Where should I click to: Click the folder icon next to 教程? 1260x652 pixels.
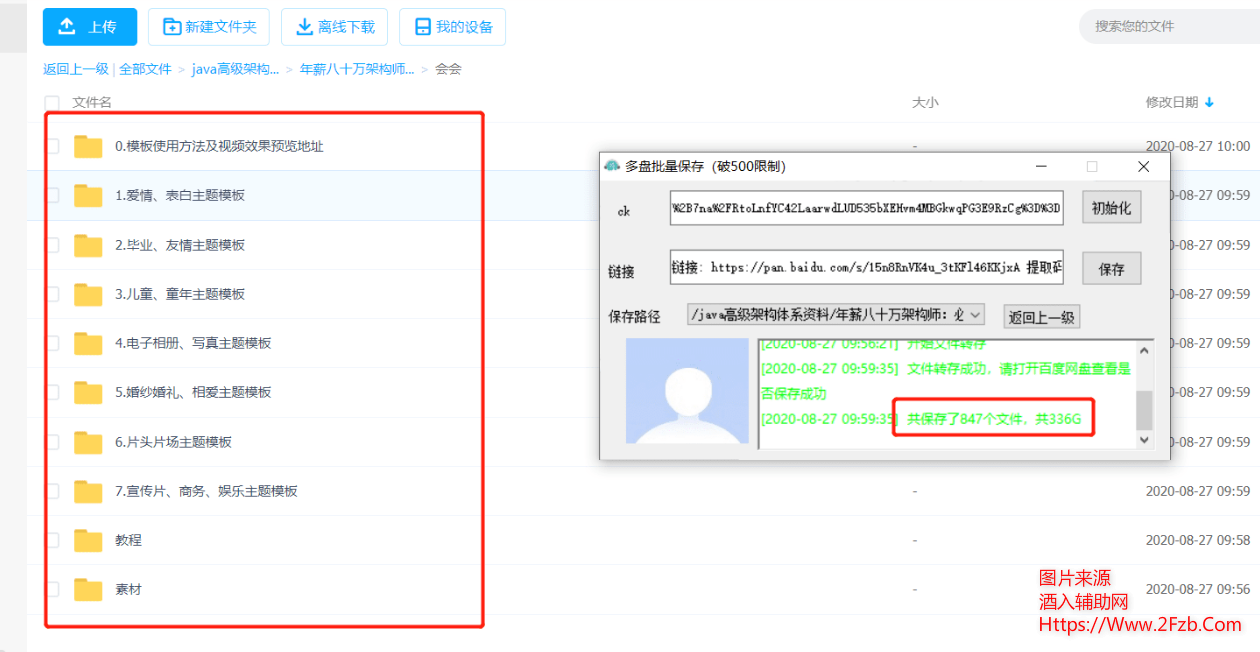[88, 541]
